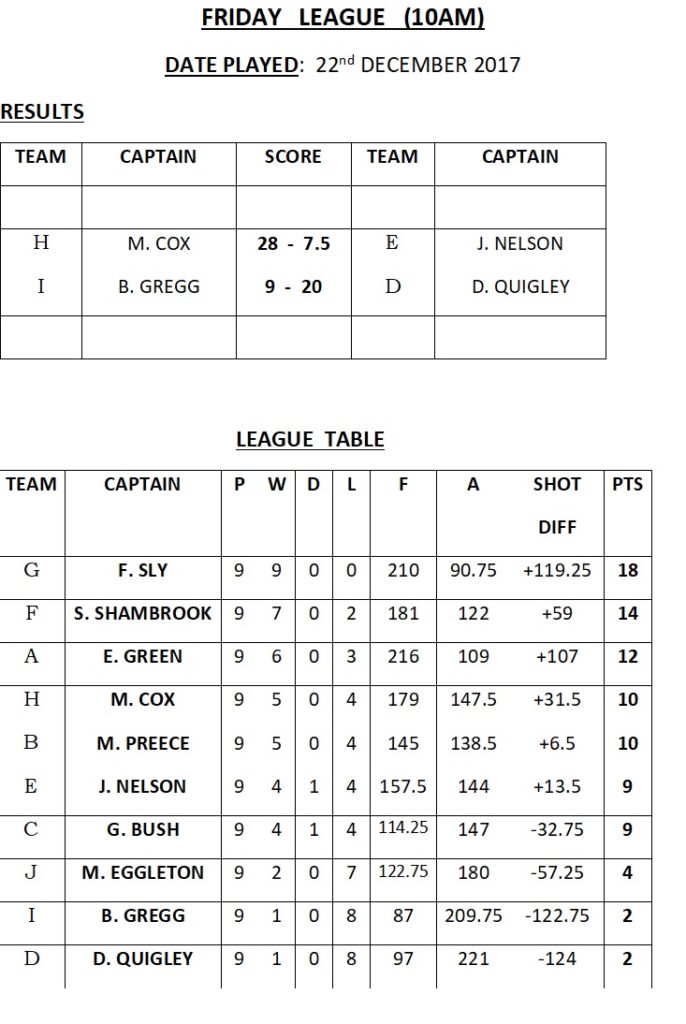Click the PTS column header
Image resolution: width=686 pixels, height=1024 pixels.
(x=627, y=484)
